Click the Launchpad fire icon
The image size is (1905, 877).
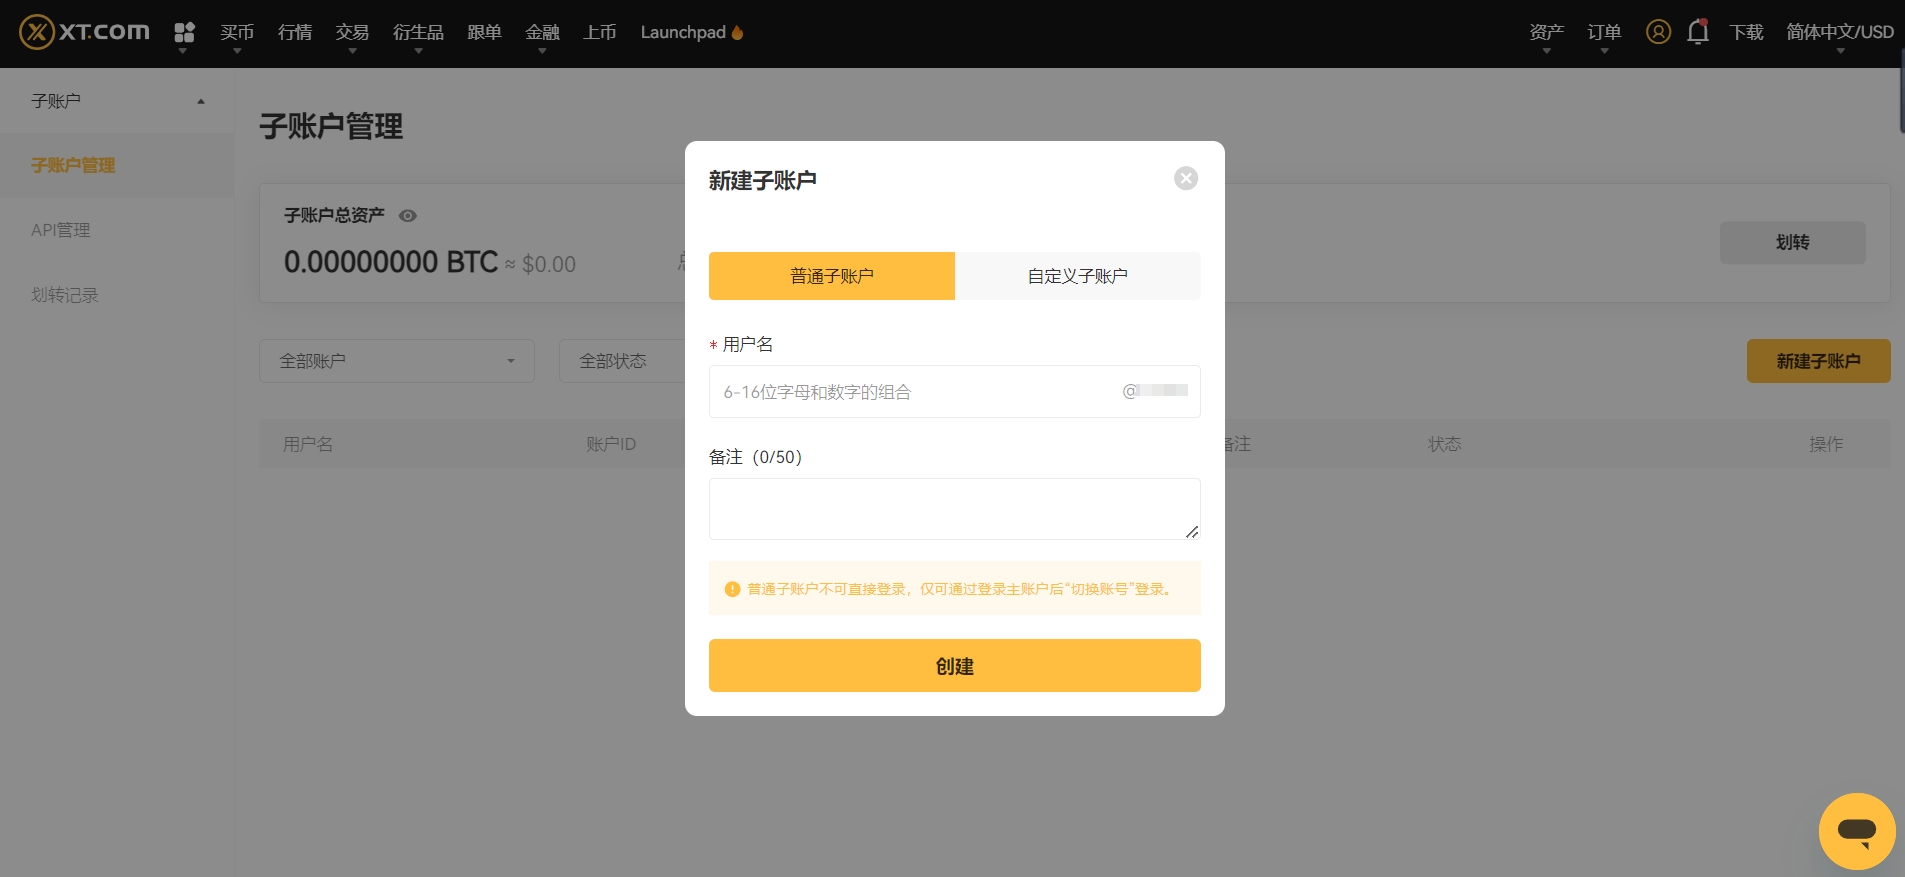pyautogui.click(x=738, y=32)
